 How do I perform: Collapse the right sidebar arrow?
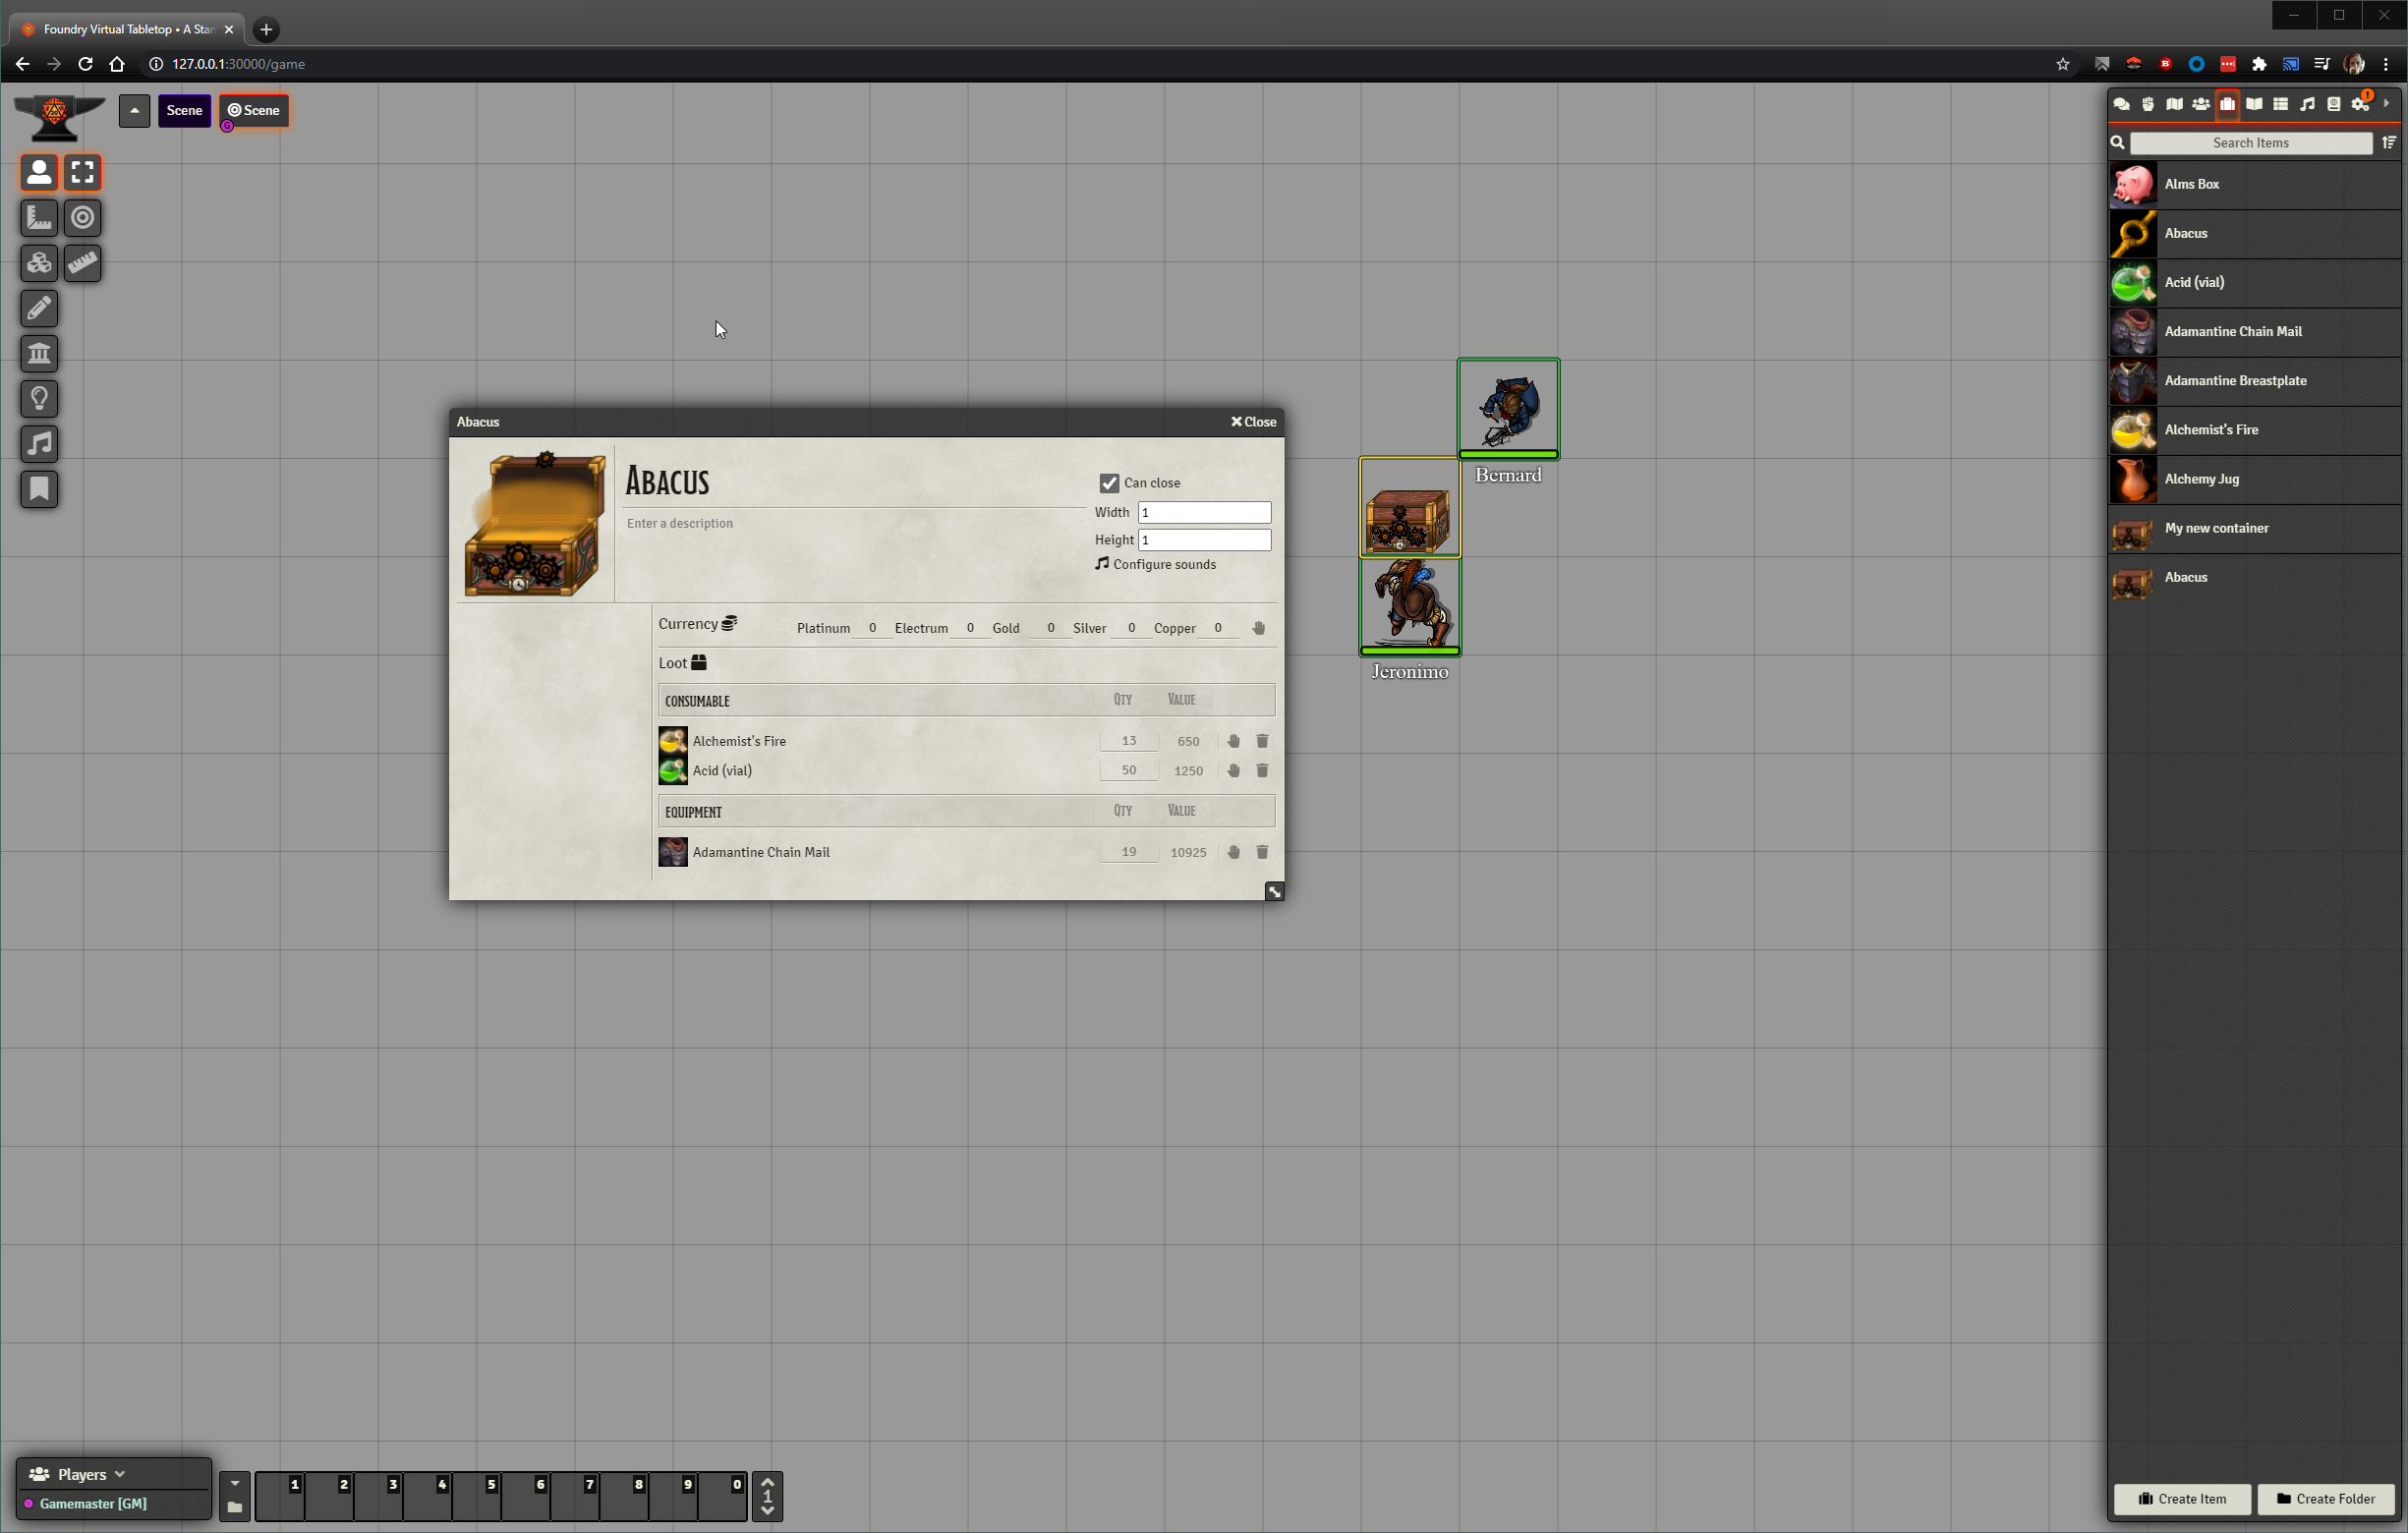point(2386,104)
